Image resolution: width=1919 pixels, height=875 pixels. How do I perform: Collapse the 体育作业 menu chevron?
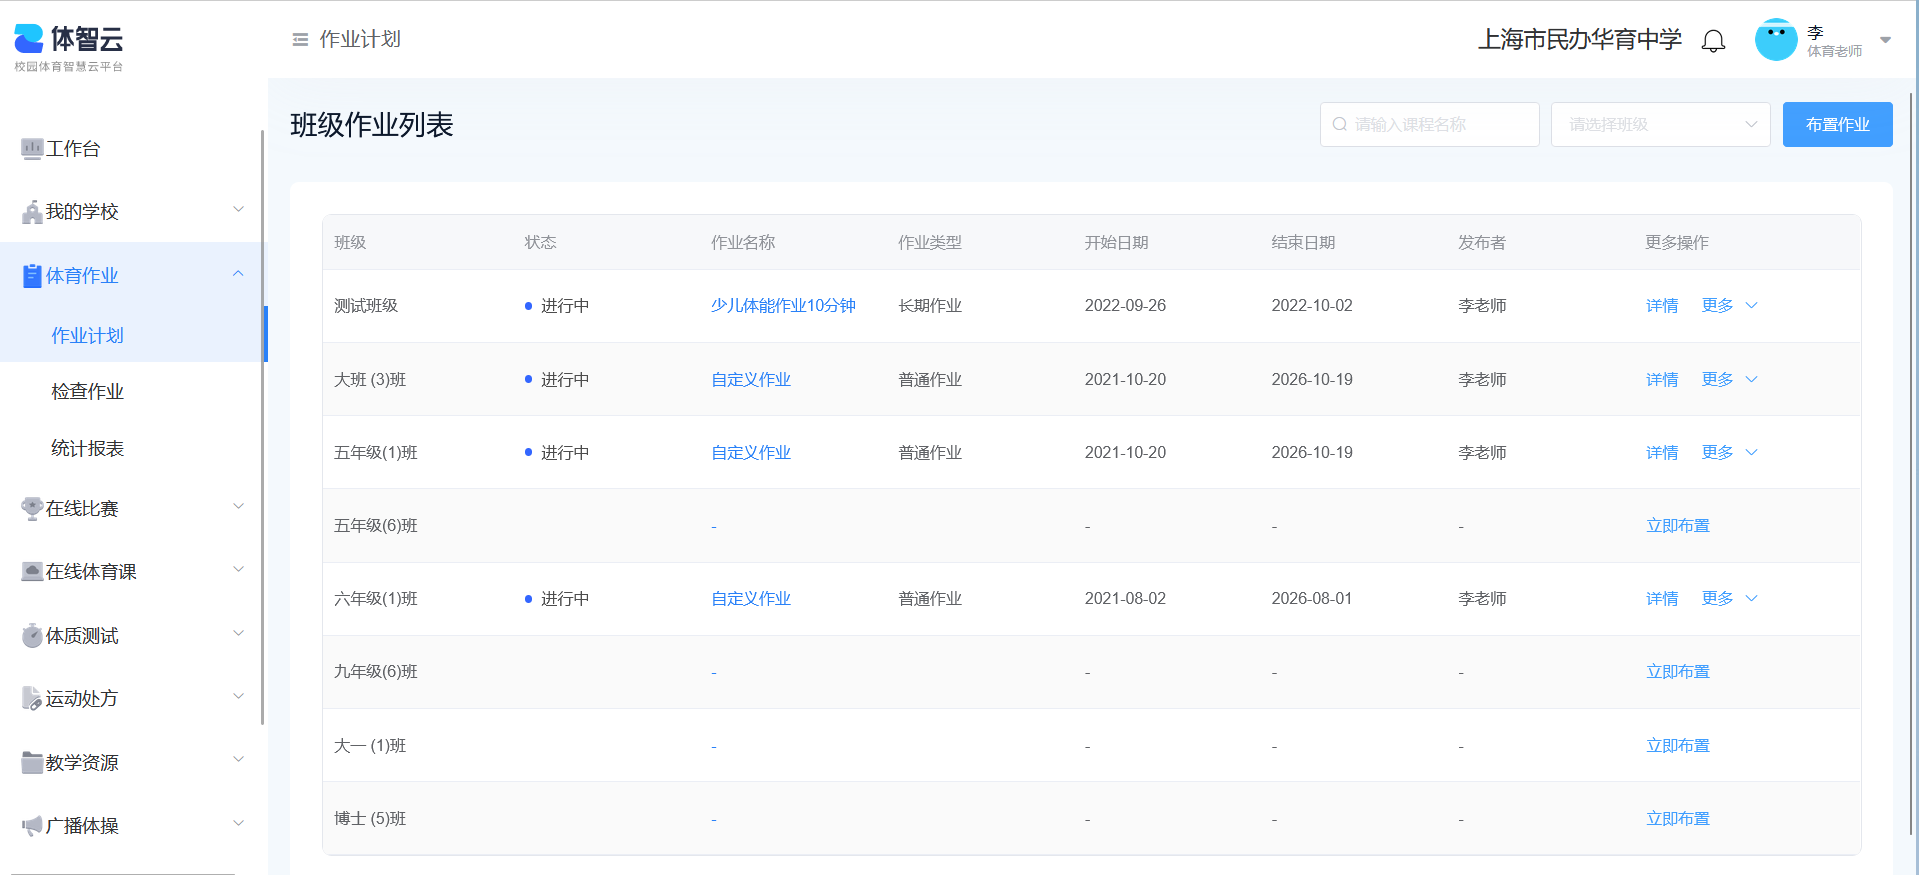click(x=238, y=274)
